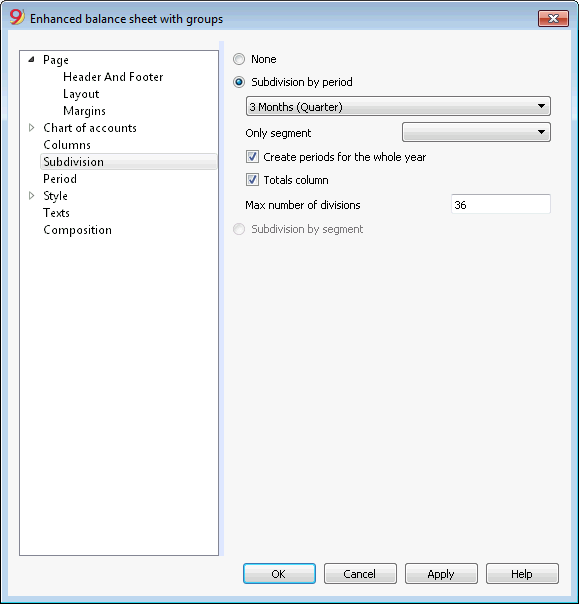
Task: Go to the Margins section
Action: [84, 111]
